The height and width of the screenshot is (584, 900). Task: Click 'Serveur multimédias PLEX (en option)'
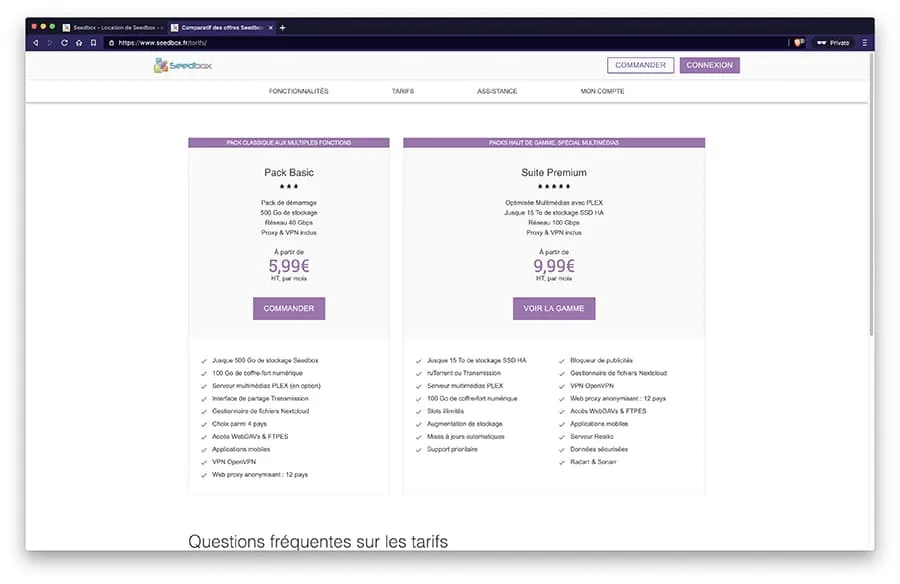266,386
